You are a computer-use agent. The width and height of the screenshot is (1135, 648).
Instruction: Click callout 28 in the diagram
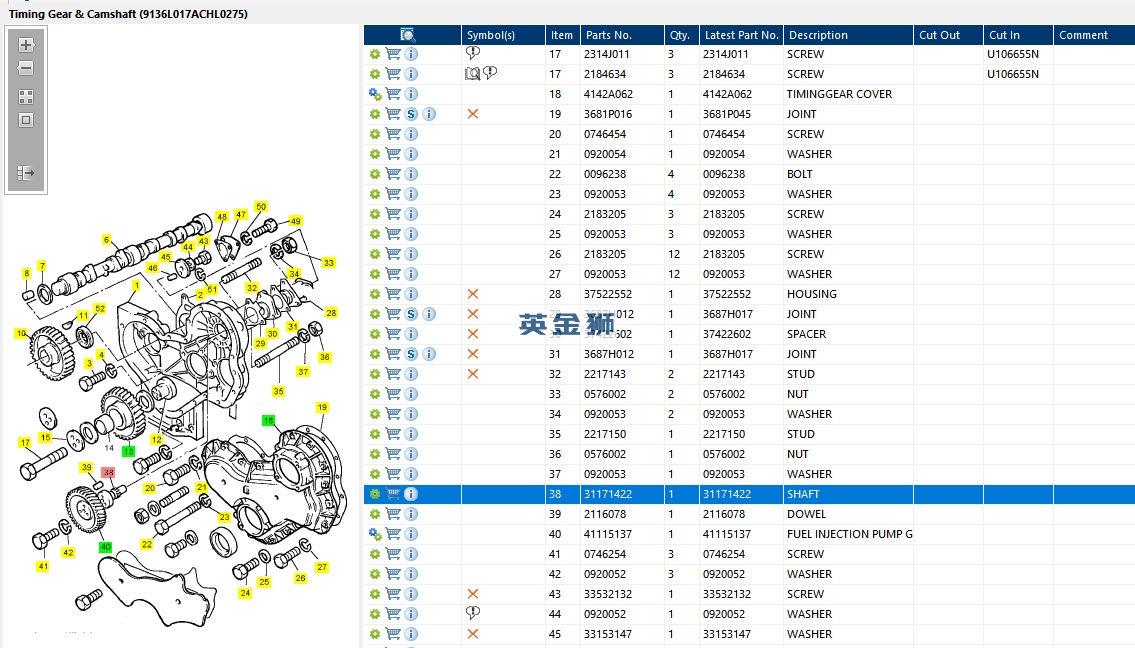point(331,313)
